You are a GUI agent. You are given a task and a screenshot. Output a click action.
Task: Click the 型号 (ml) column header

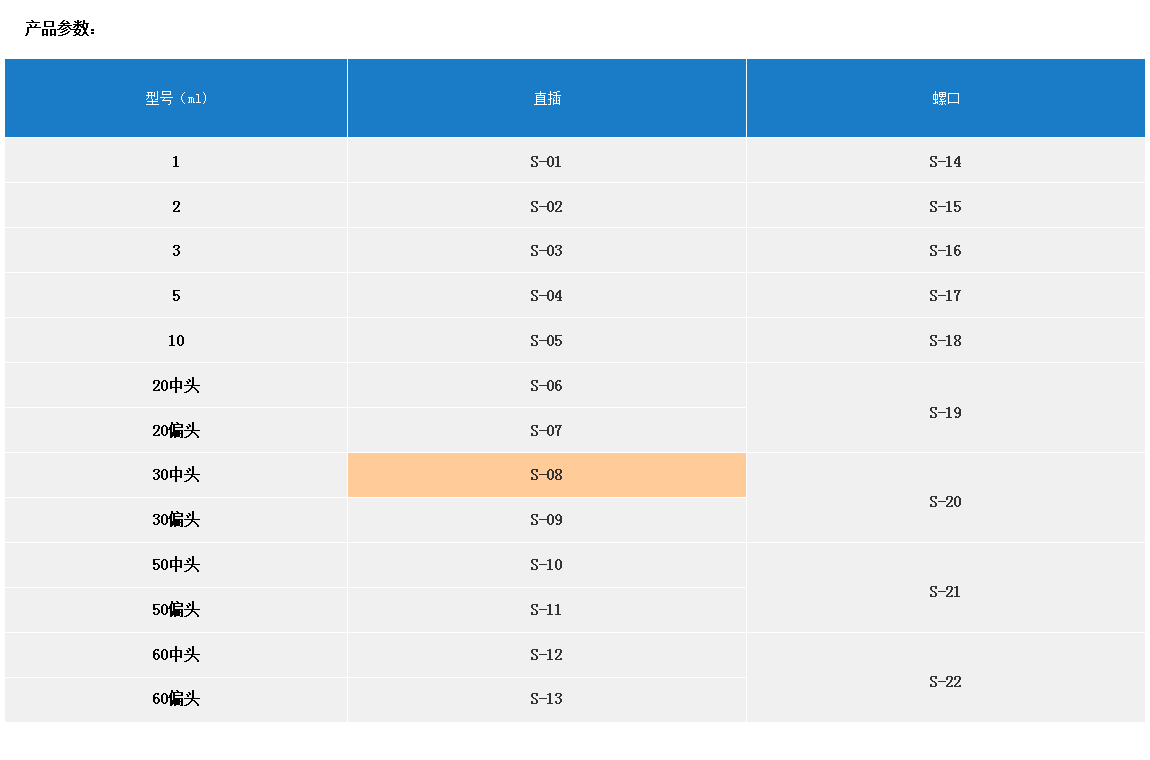tap(176, 98)
